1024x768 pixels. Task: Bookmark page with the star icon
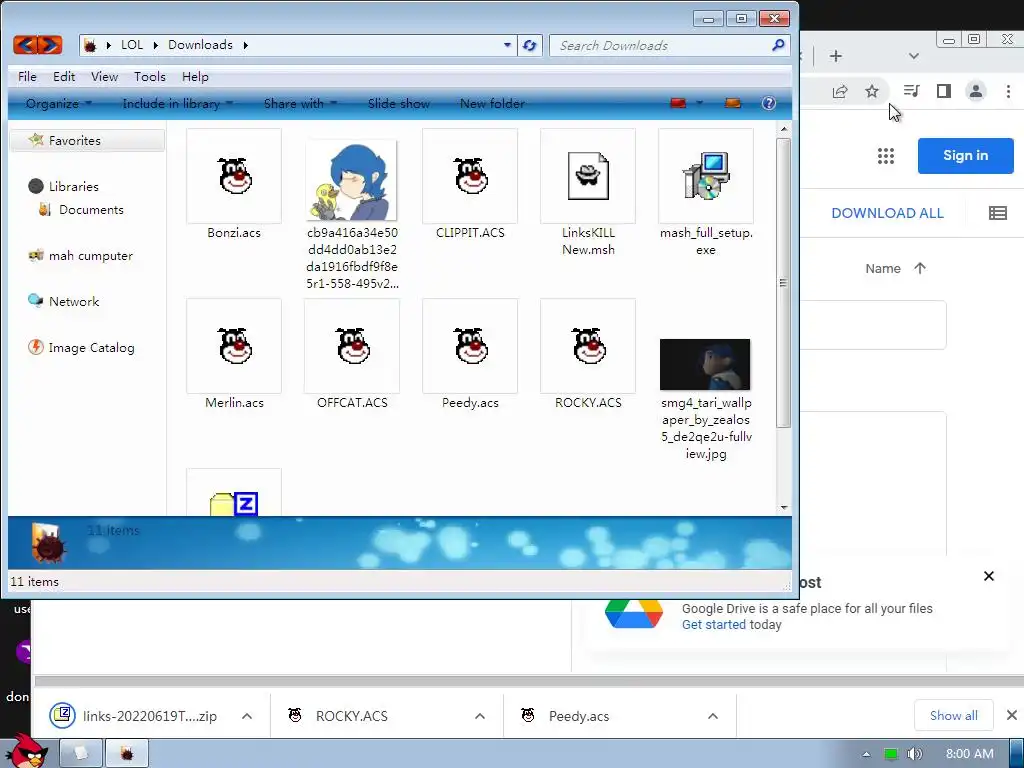click(x=872, y=91)
